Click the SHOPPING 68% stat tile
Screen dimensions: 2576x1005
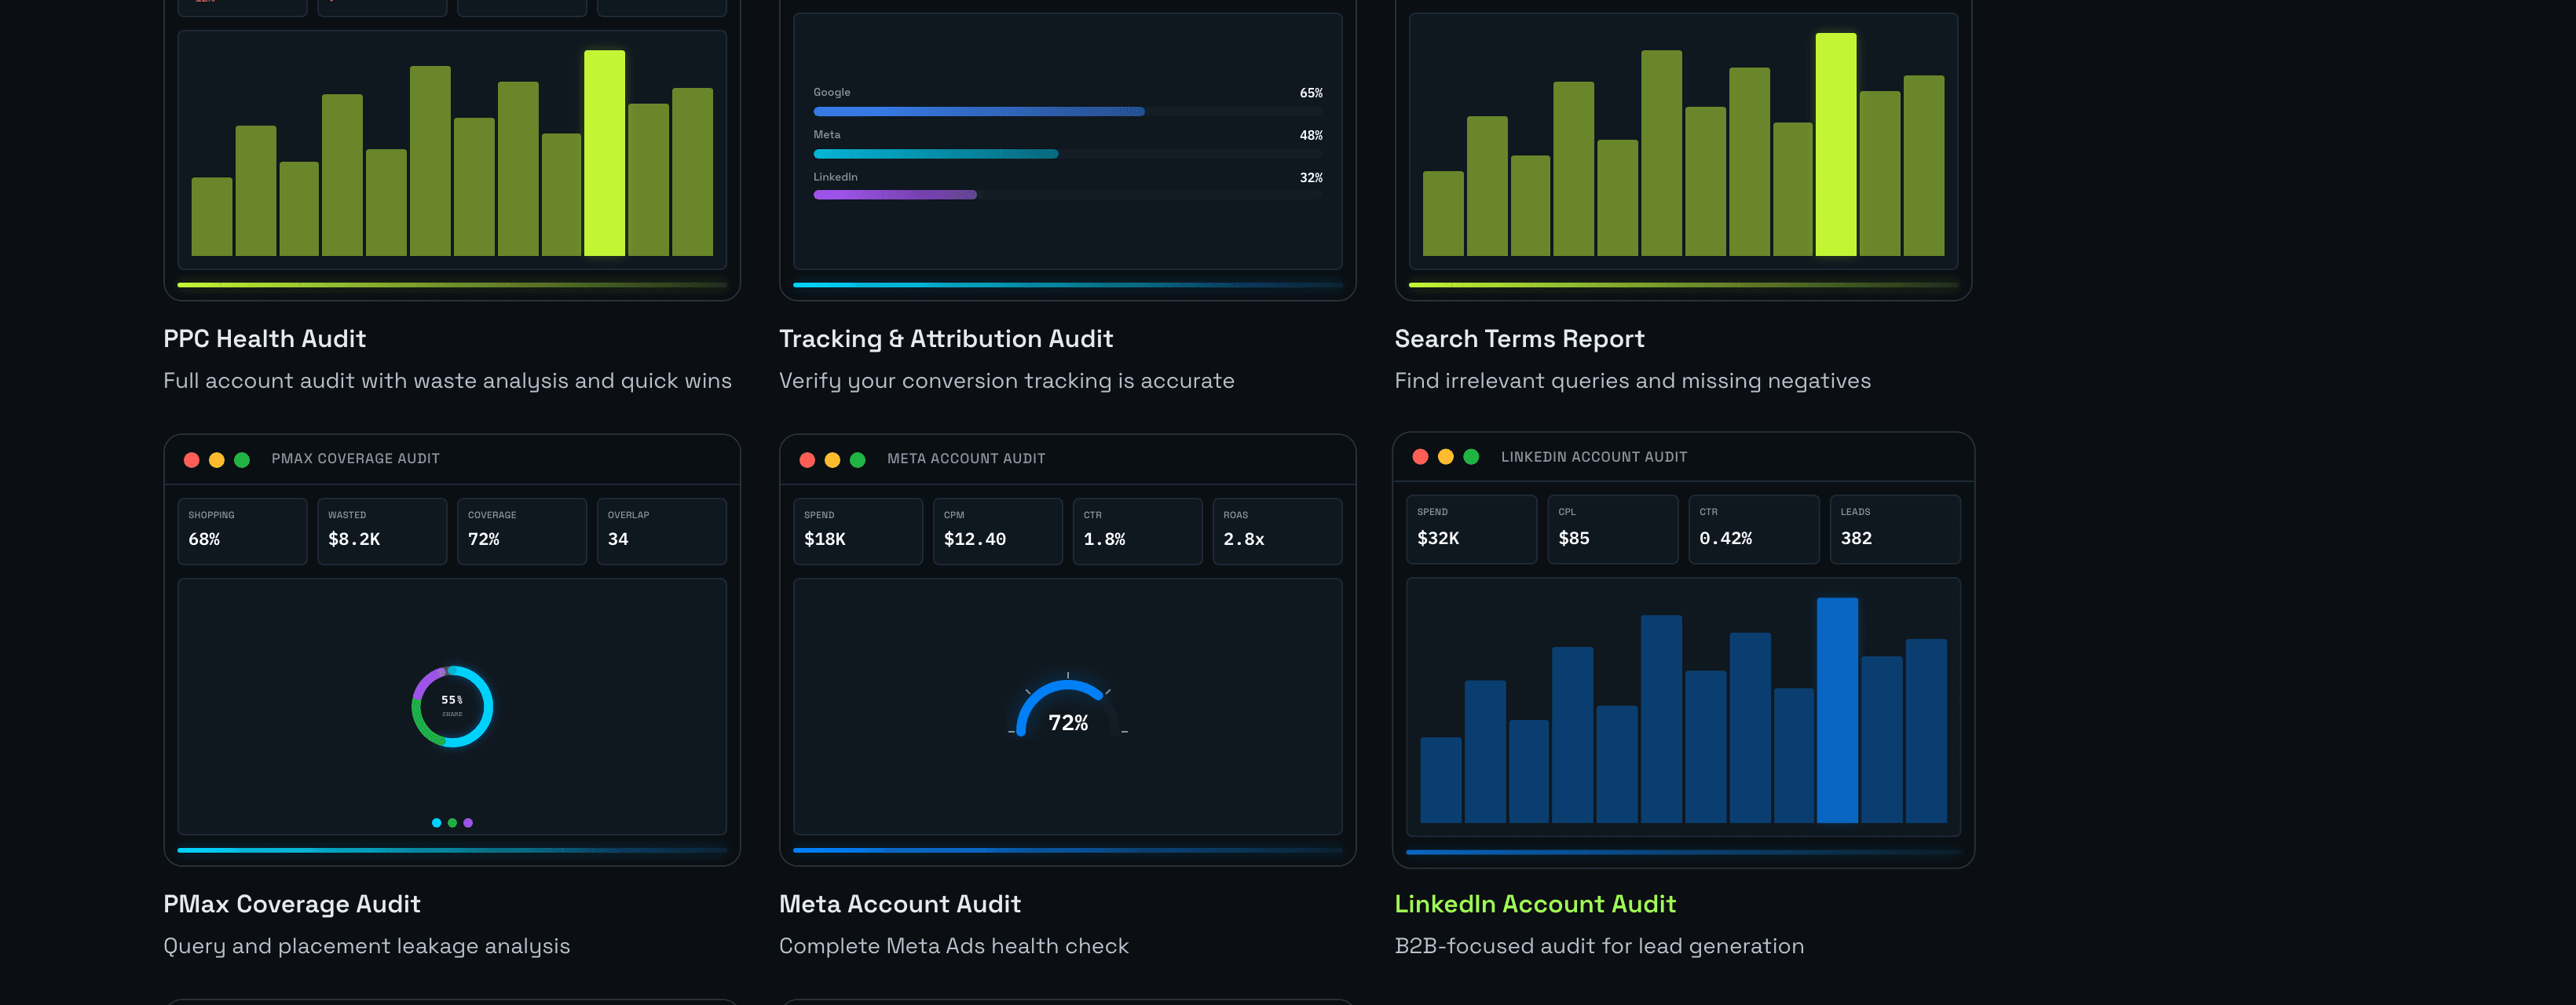(242, 530)
